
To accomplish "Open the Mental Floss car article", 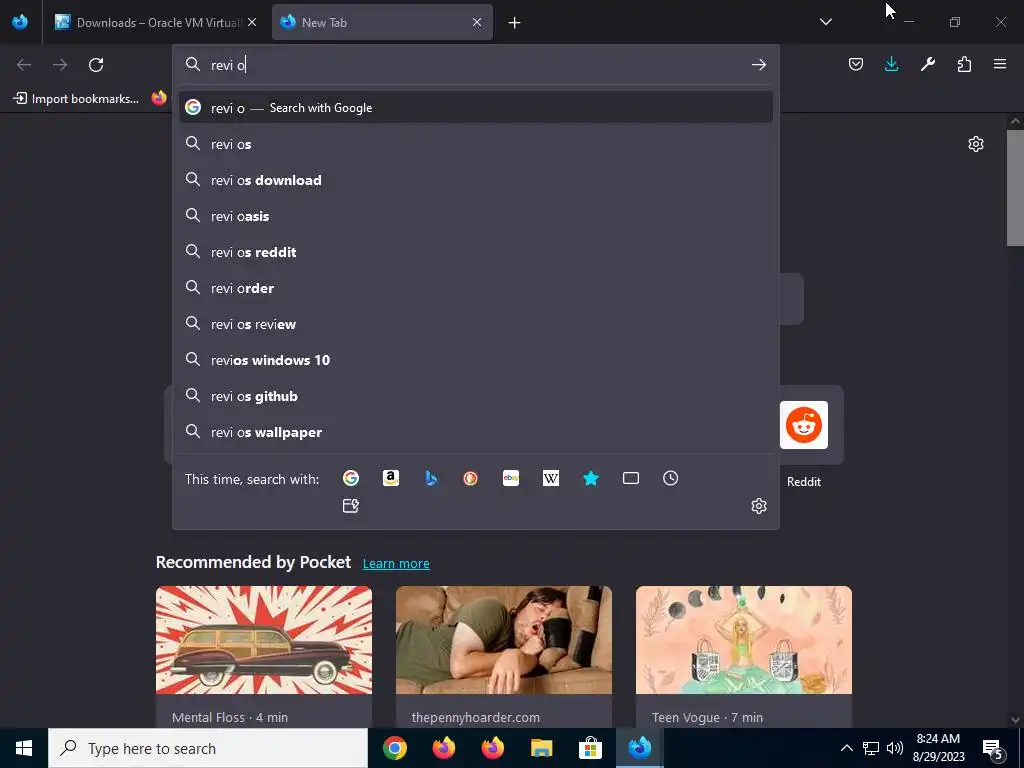I will coord(264,656).
